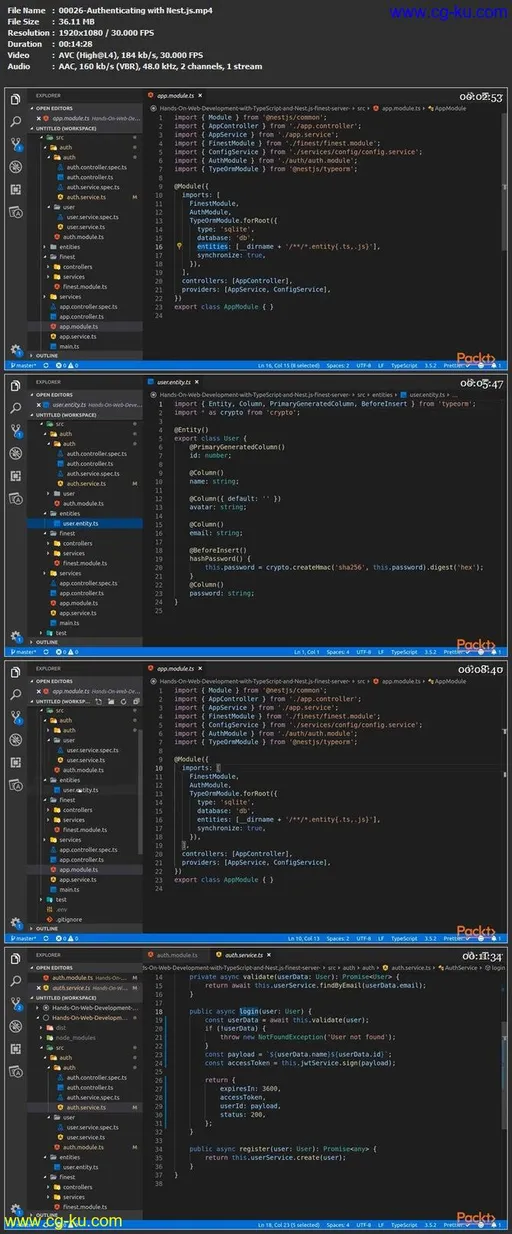Open Search view in the 00:02:53 frame
Viewport: 512px width, 1234px height.
(x=15, y=120)
